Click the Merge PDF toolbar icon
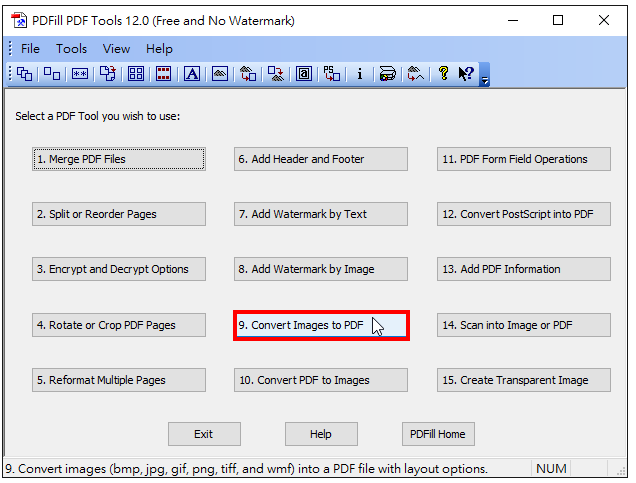The width and height of the screenshot is (636, 483). coord(25,74)
